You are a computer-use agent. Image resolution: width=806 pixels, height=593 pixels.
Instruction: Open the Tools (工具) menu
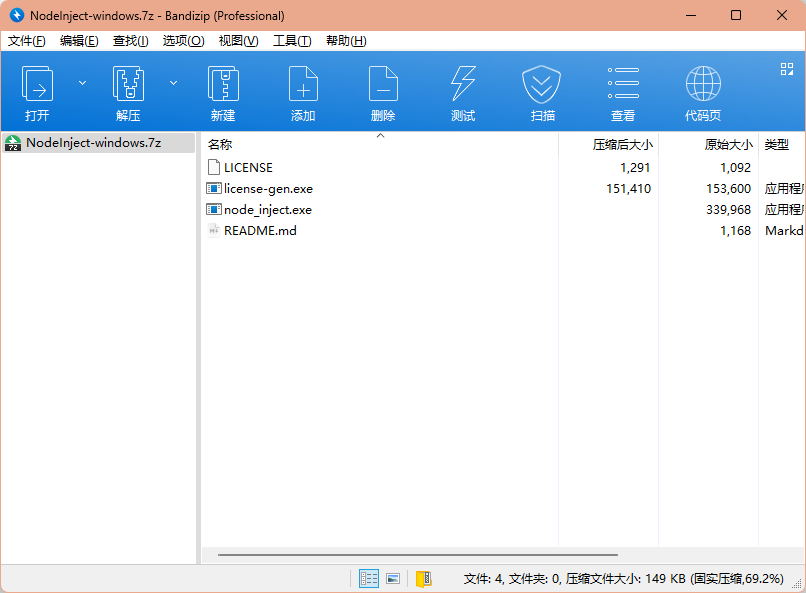point(292,41)
